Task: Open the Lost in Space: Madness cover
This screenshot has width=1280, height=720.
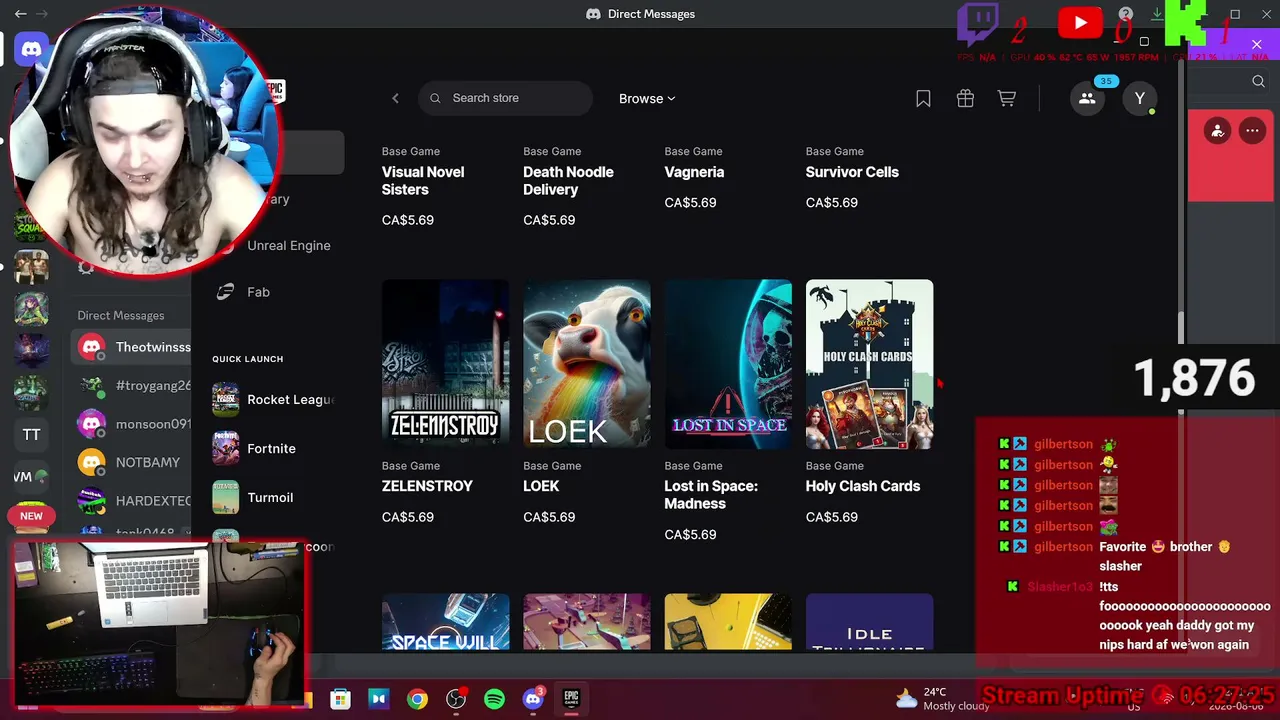Action: click(x=728, y=364)
